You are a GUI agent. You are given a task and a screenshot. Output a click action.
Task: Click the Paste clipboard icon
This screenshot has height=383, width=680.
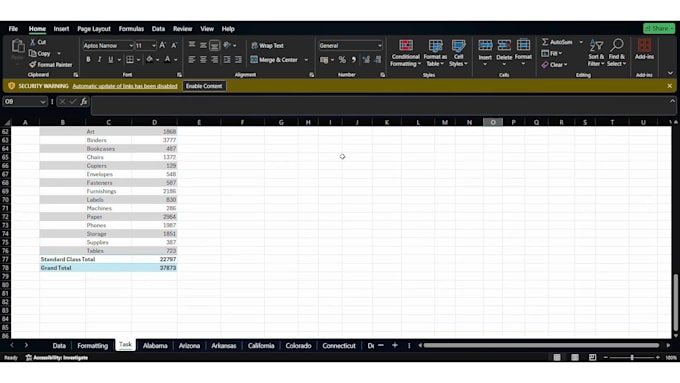tap(18, 46)
